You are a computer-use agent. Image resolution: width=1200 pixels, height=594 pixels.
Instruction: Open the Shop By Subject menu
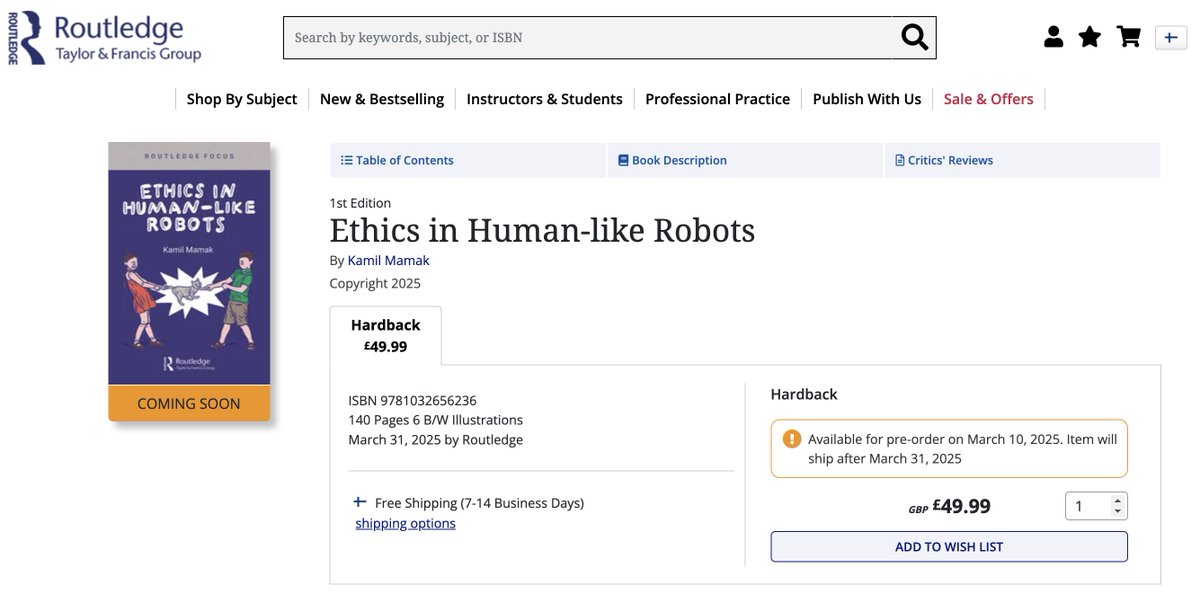[x=241, y=99]
